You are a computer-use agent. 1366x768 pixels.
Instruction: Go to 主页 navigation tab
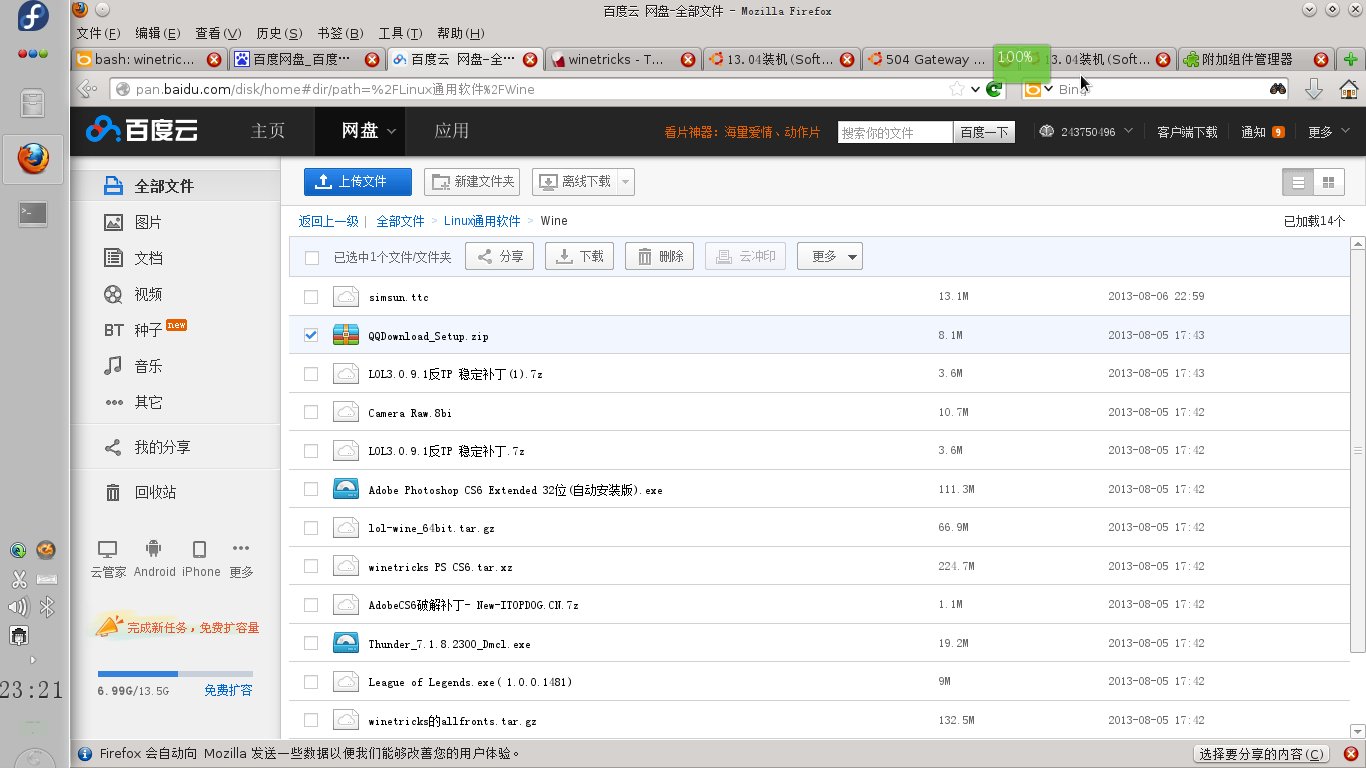(268, 131)
